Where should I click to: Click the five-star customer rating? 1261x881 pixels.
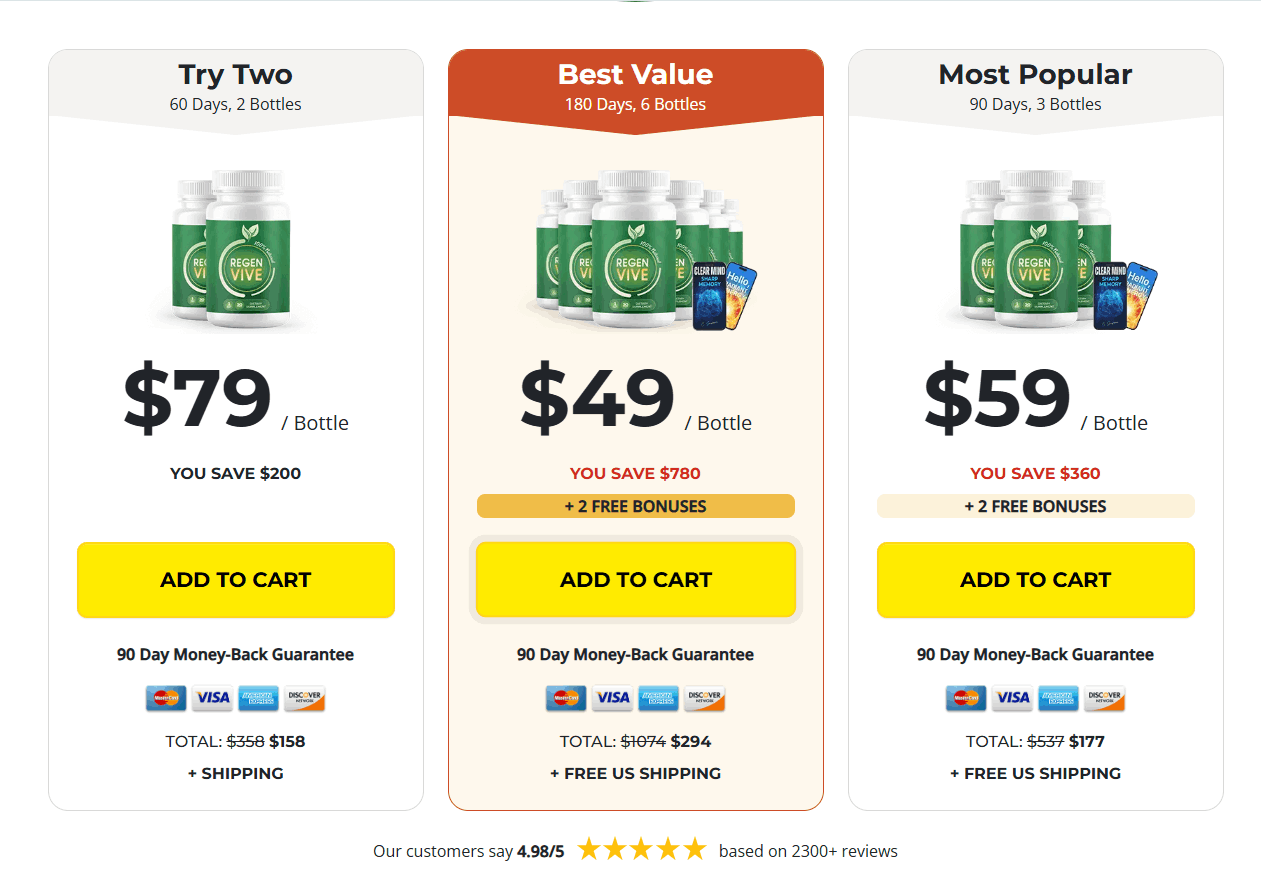[642, 851]
